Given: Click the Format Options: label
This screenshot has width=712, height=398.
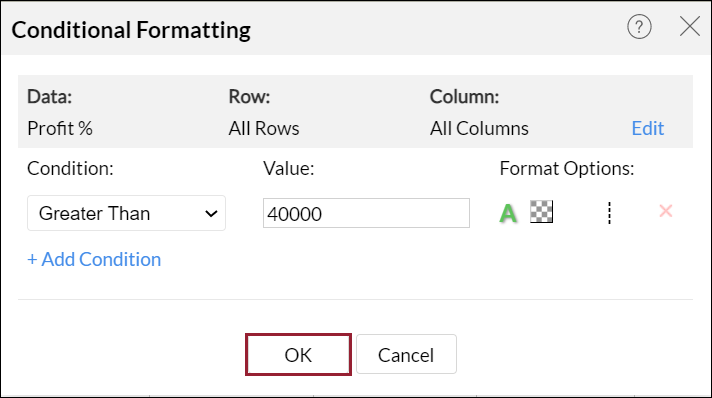Looking at the screenshot, I should (x=567, y=169).
